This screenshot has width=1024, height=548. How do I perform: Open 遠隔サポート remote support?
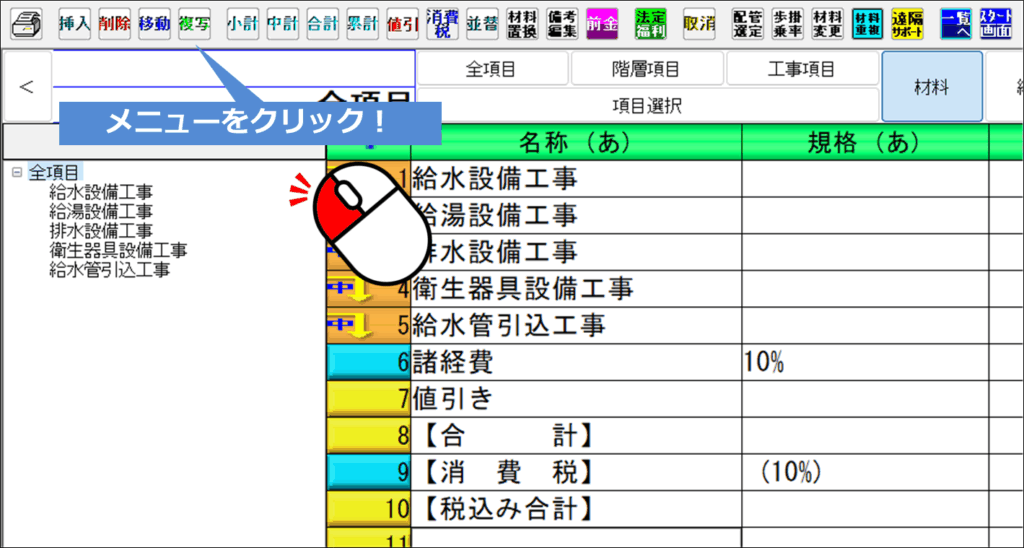pyautogui.click(x=908, y=24)
